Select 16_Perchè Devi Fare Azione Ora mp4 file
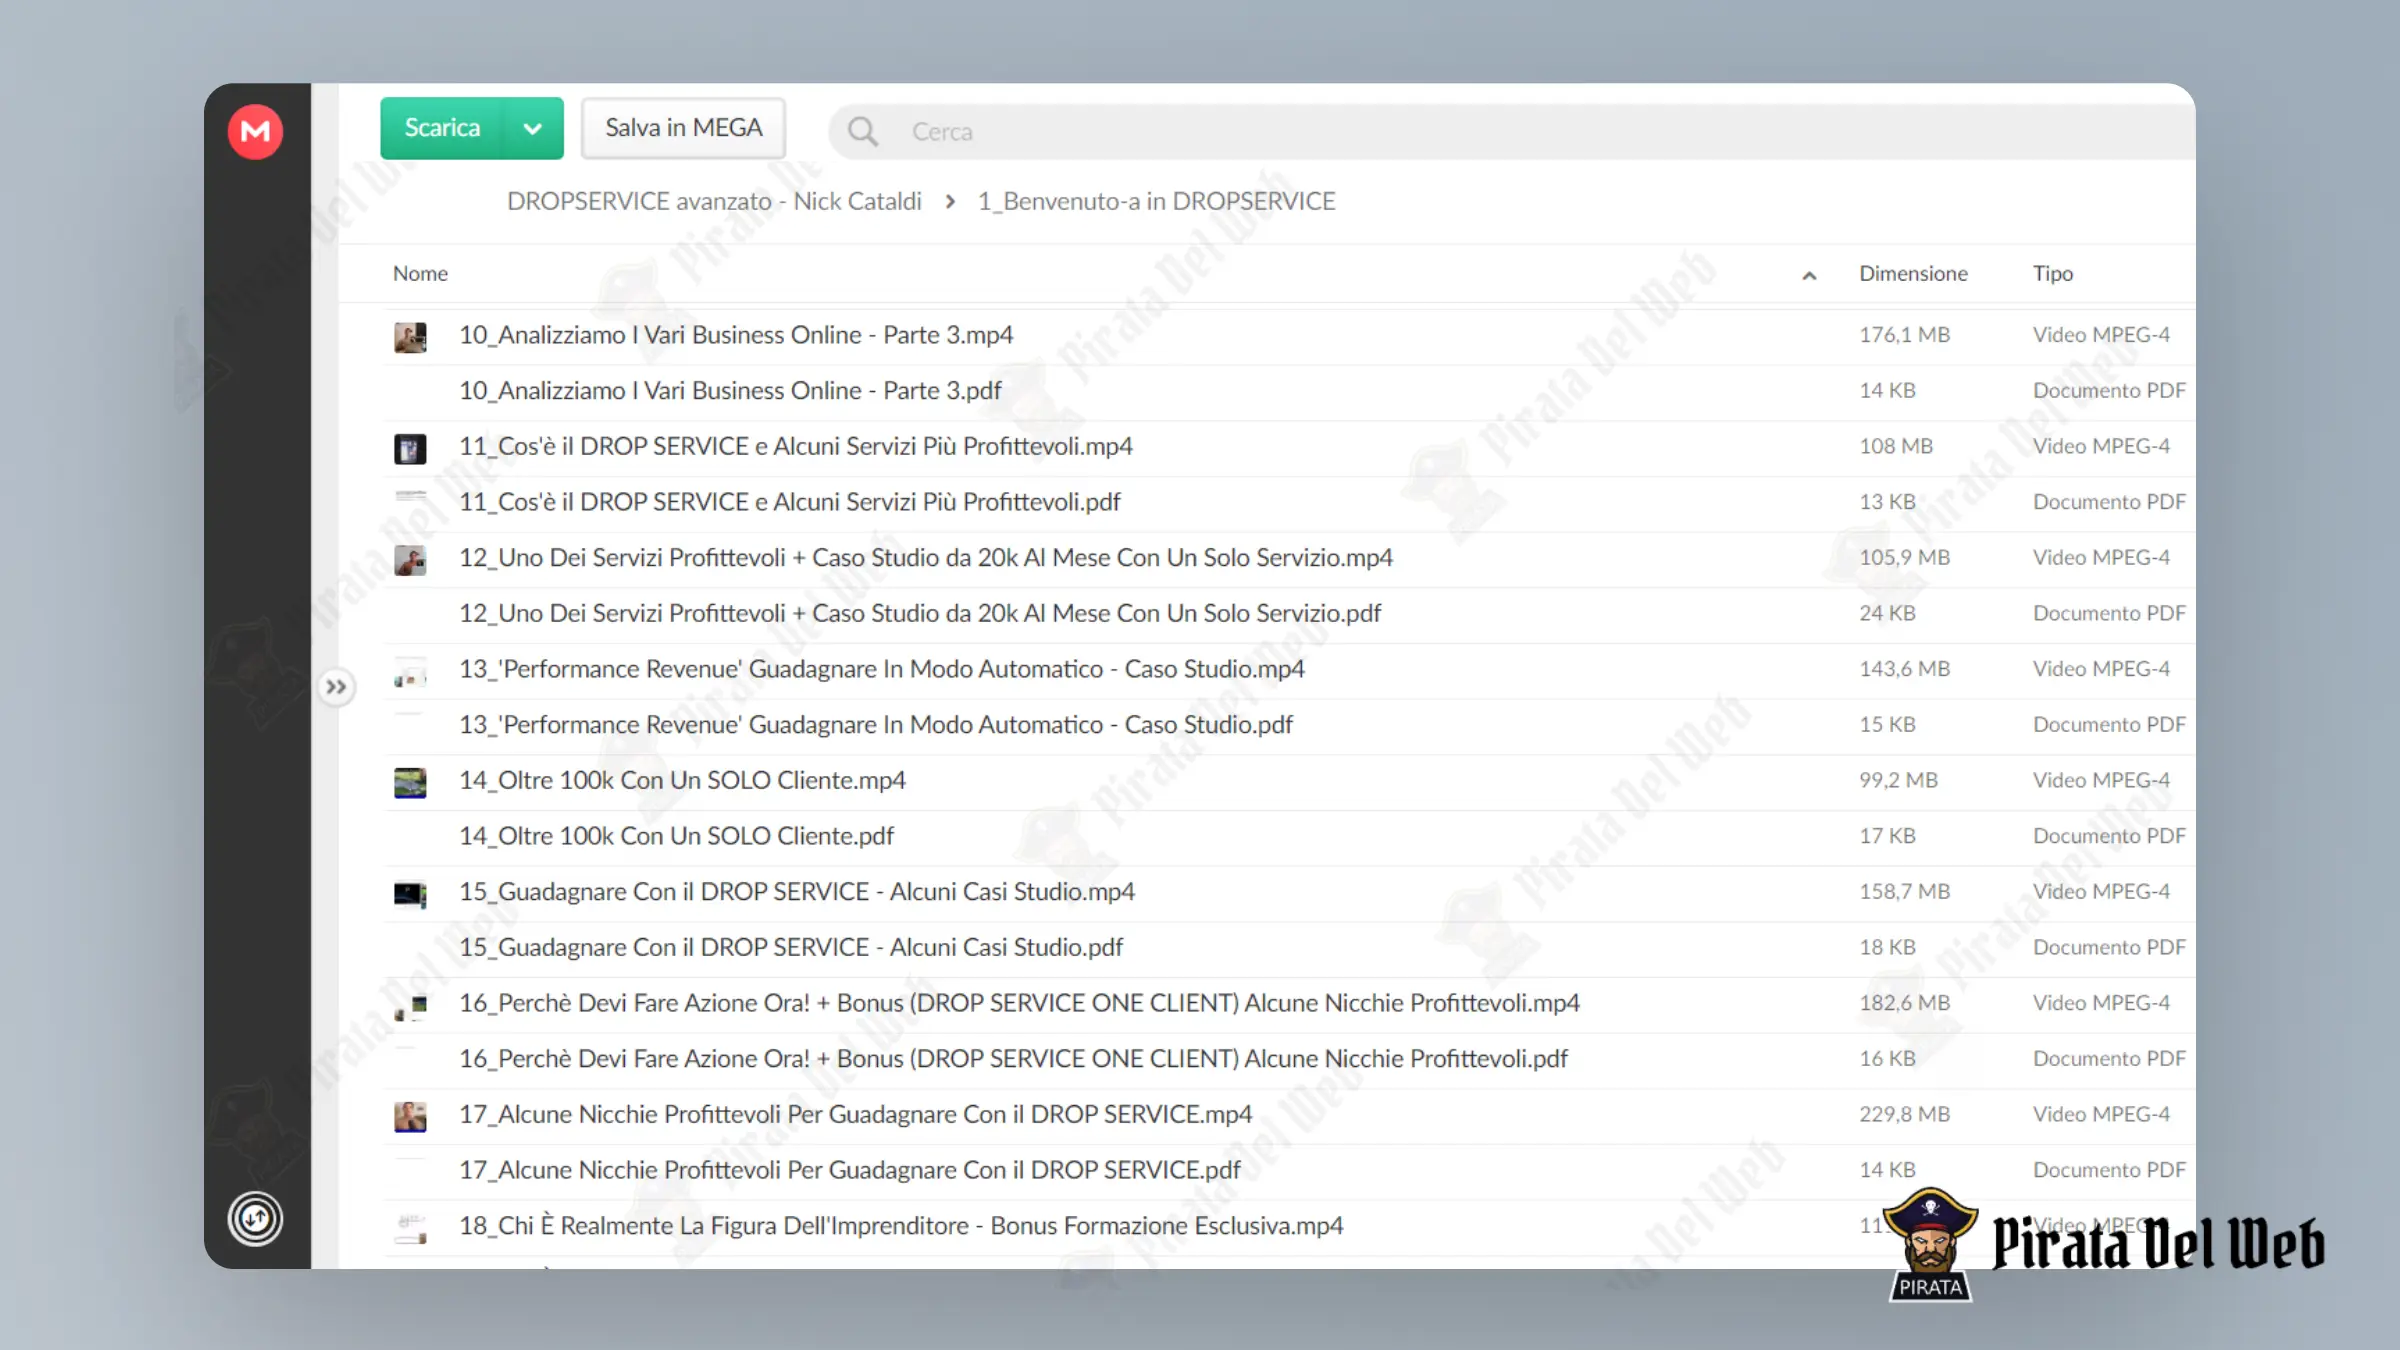Image resolution: width=2400 pixels, height=1350 pixels. 1019,1003
